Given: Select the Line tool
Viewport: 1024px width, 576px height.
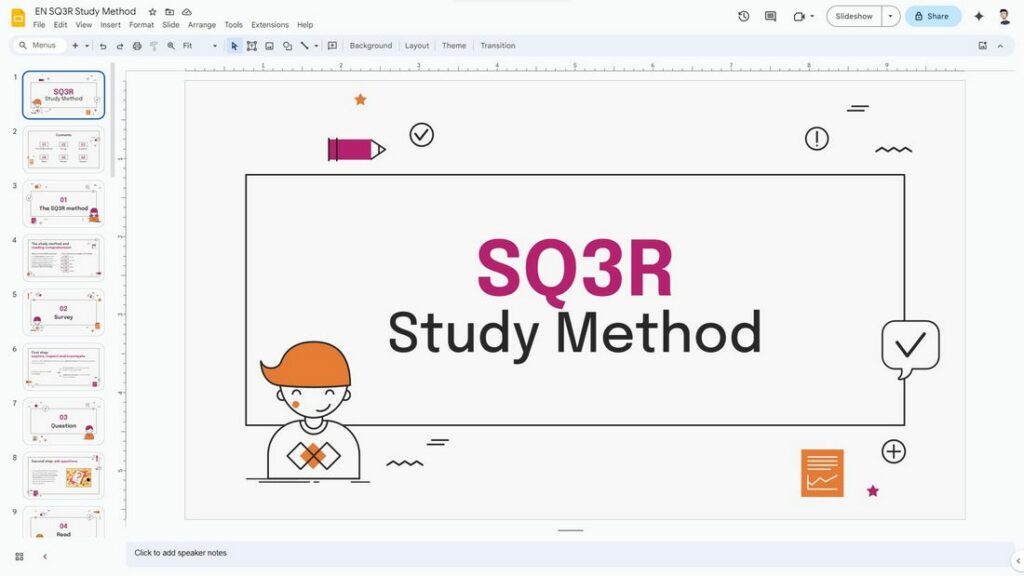Looking at the screenshot, I should pyautogui.click(x=304, y=45).
